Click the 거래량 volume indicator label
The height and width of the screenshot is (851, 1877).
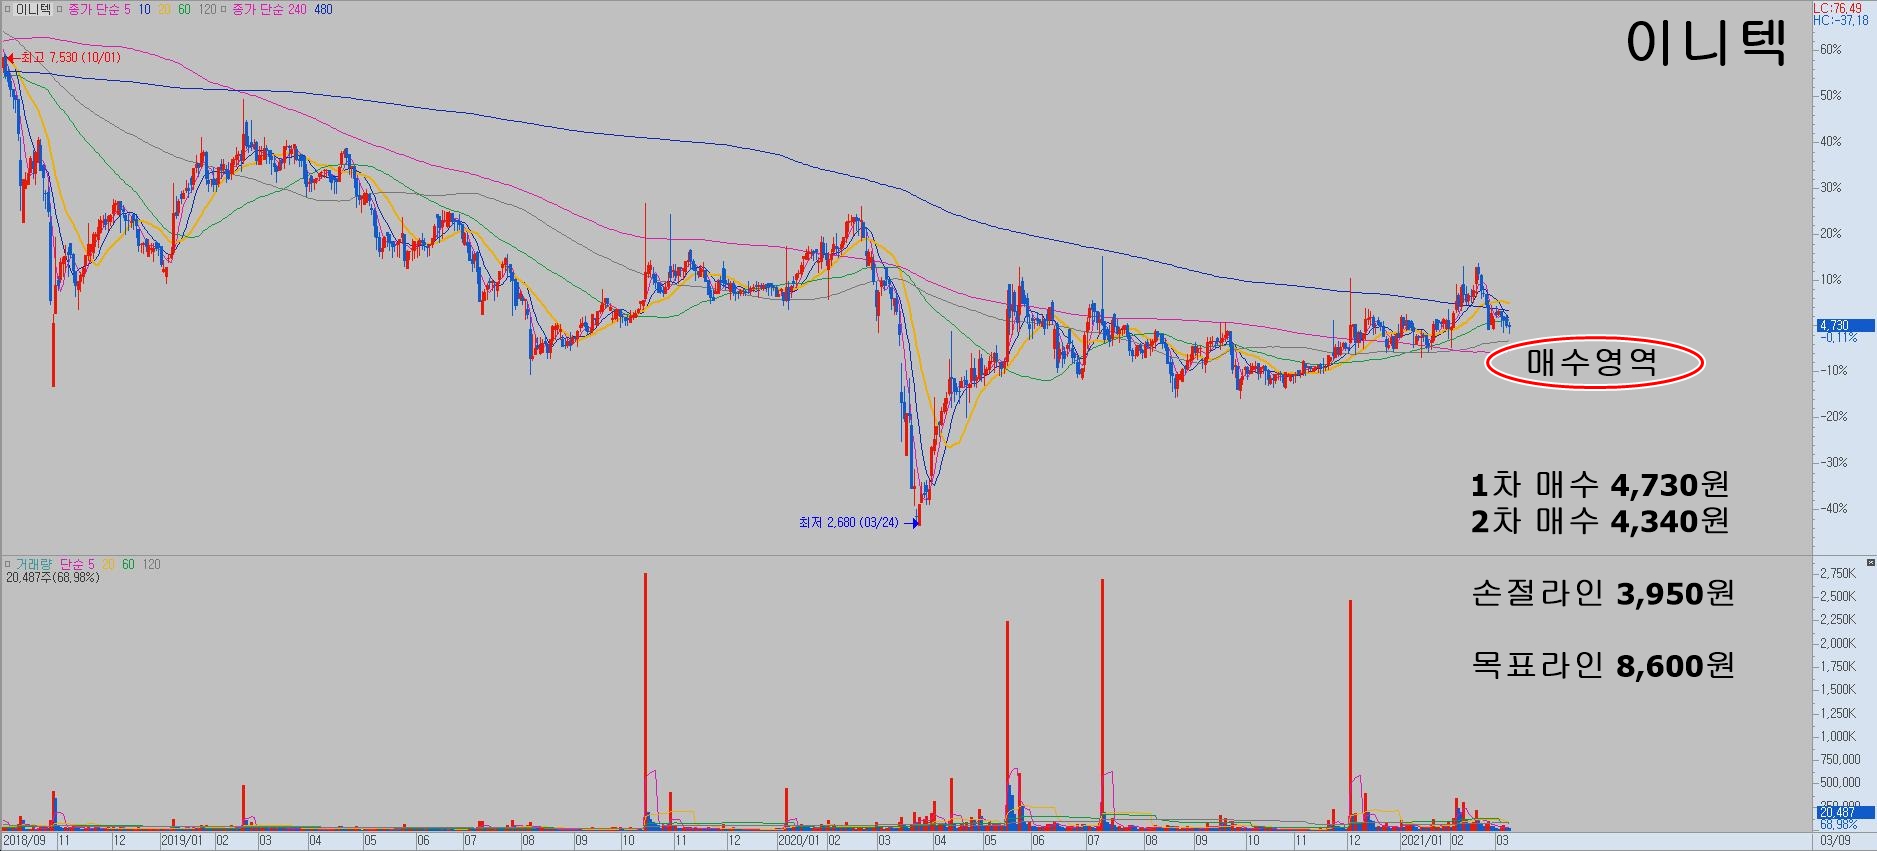pos(34,564)
